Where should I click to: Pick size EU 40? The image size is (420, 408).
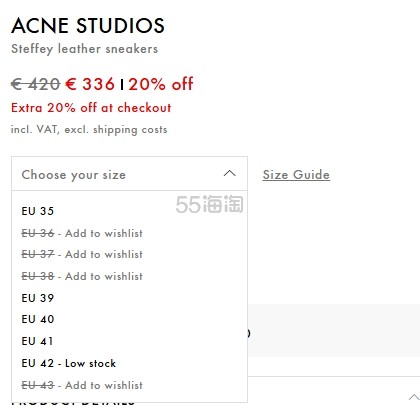click(129, 319)
